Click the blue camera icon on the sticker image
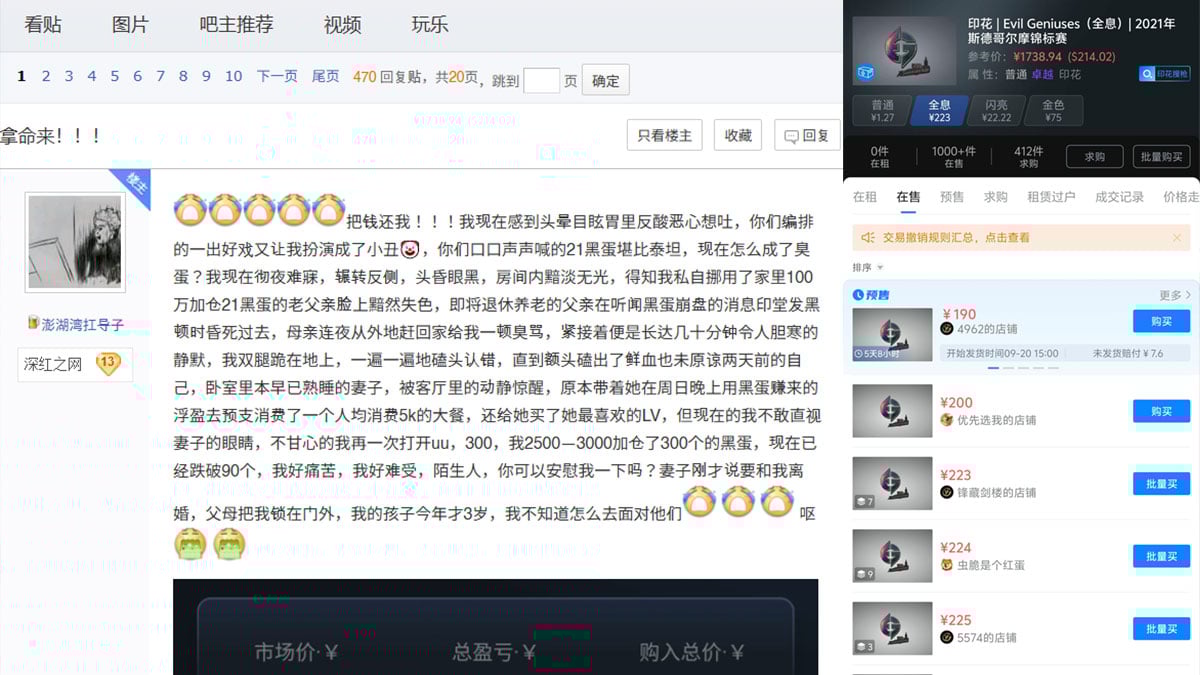The height and width of the screenshot is (675, 1200). (866, 73)
